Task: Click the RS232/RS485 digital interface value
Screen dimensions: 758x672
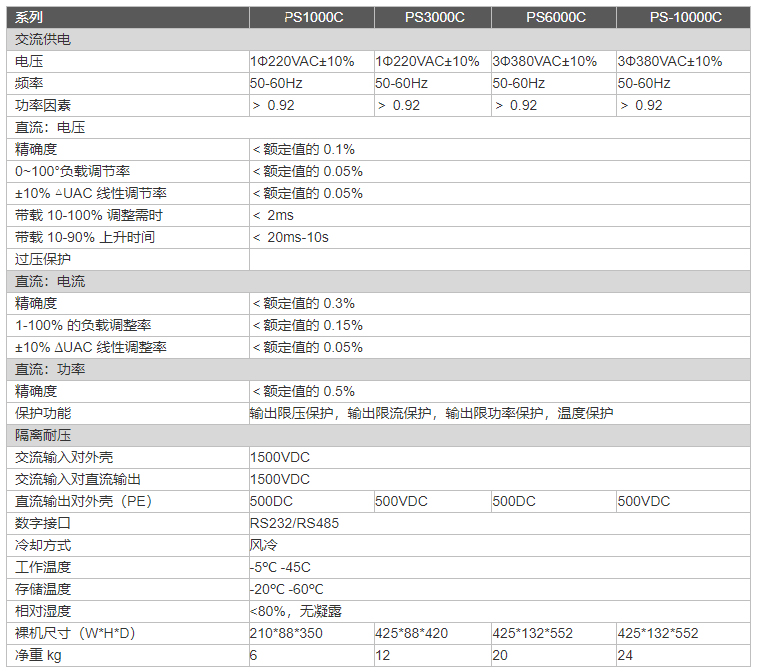Action: 292,523
